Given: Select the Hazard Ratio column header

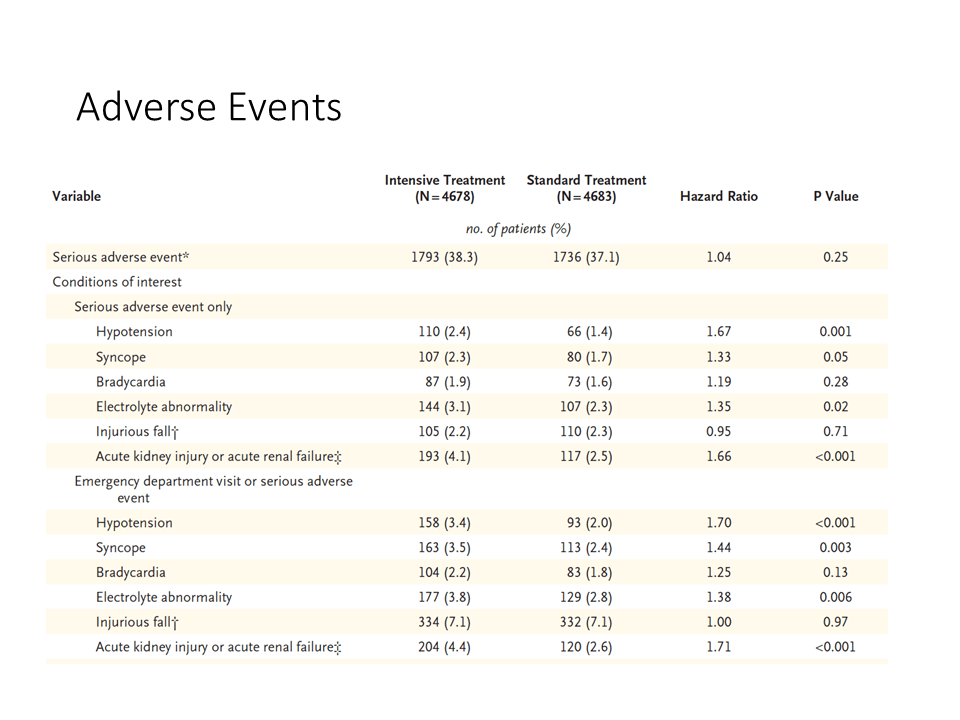Looking at the screenshot, I should [x=719, y=197].
